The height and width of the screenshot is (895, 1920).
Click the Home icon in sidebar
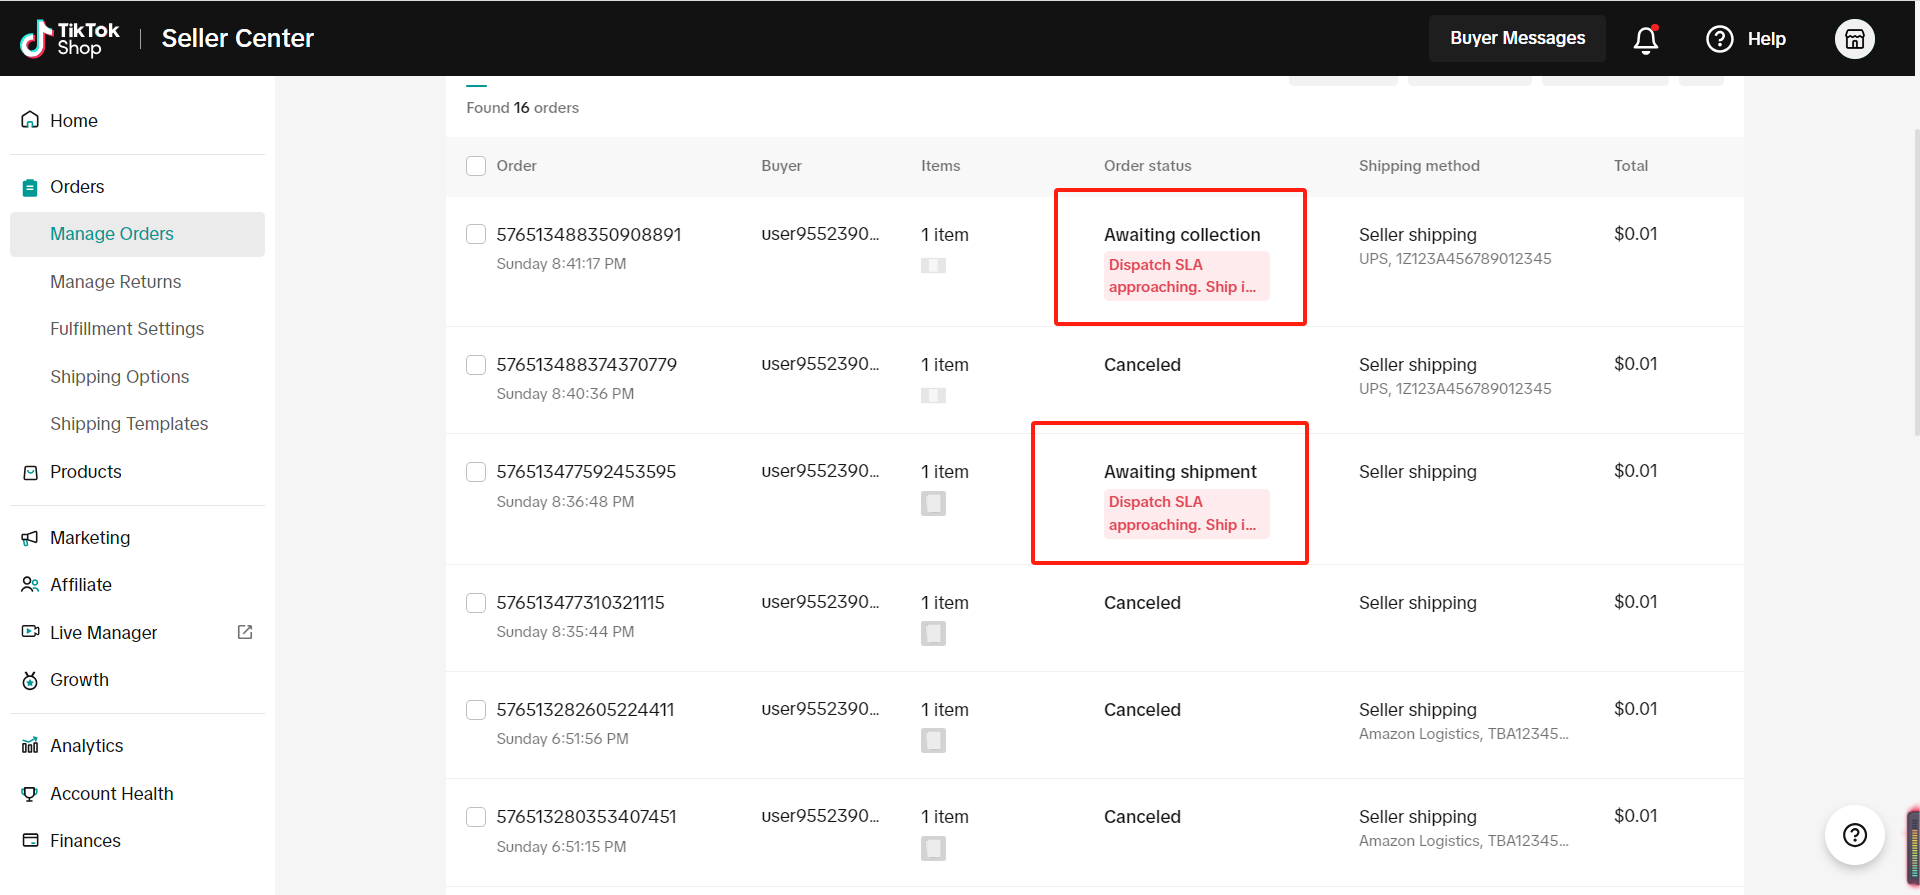30,120
